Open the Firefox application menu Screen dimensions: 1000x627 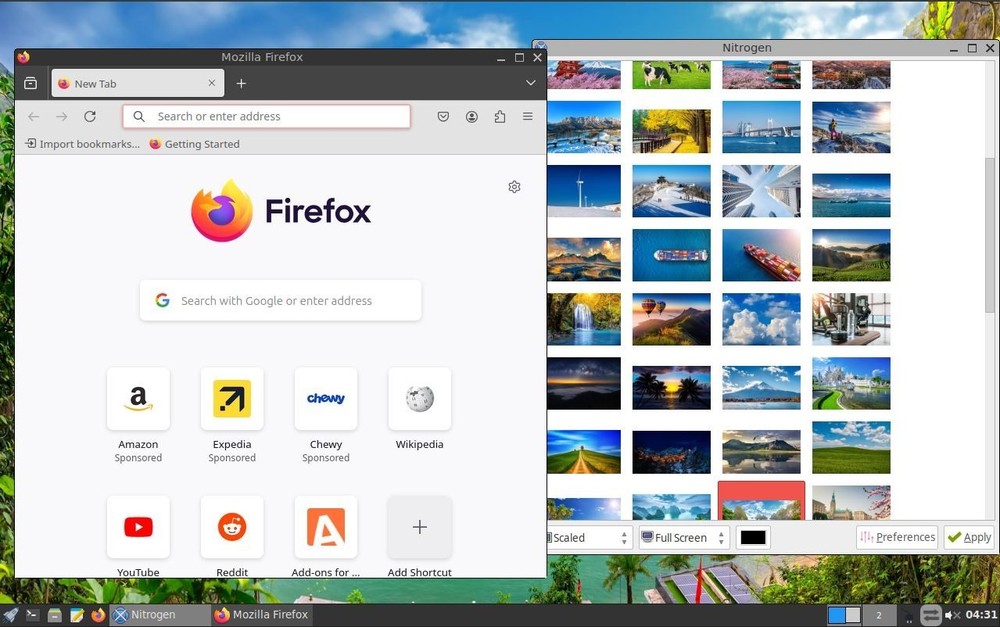click(x=527, y=116)
